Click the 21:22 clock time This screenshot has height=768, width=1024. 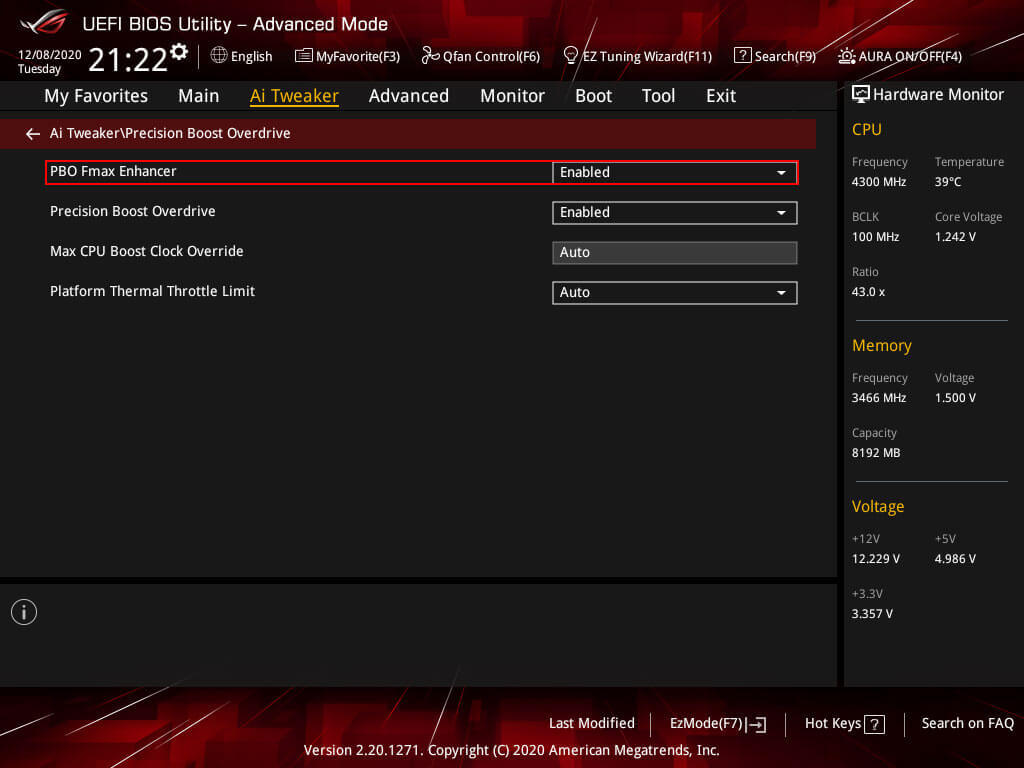(128, 60)
